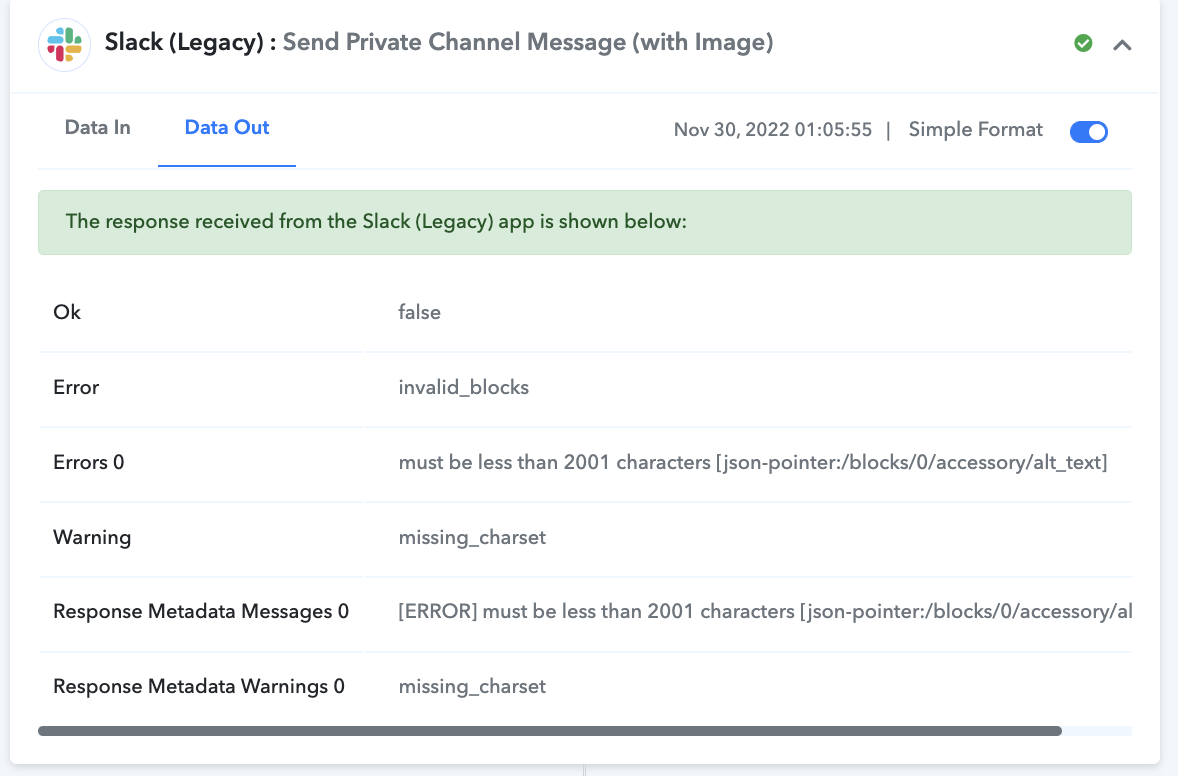Click the 'Simple Format' label text
The image size is (1178, 776).
(975, 130)
